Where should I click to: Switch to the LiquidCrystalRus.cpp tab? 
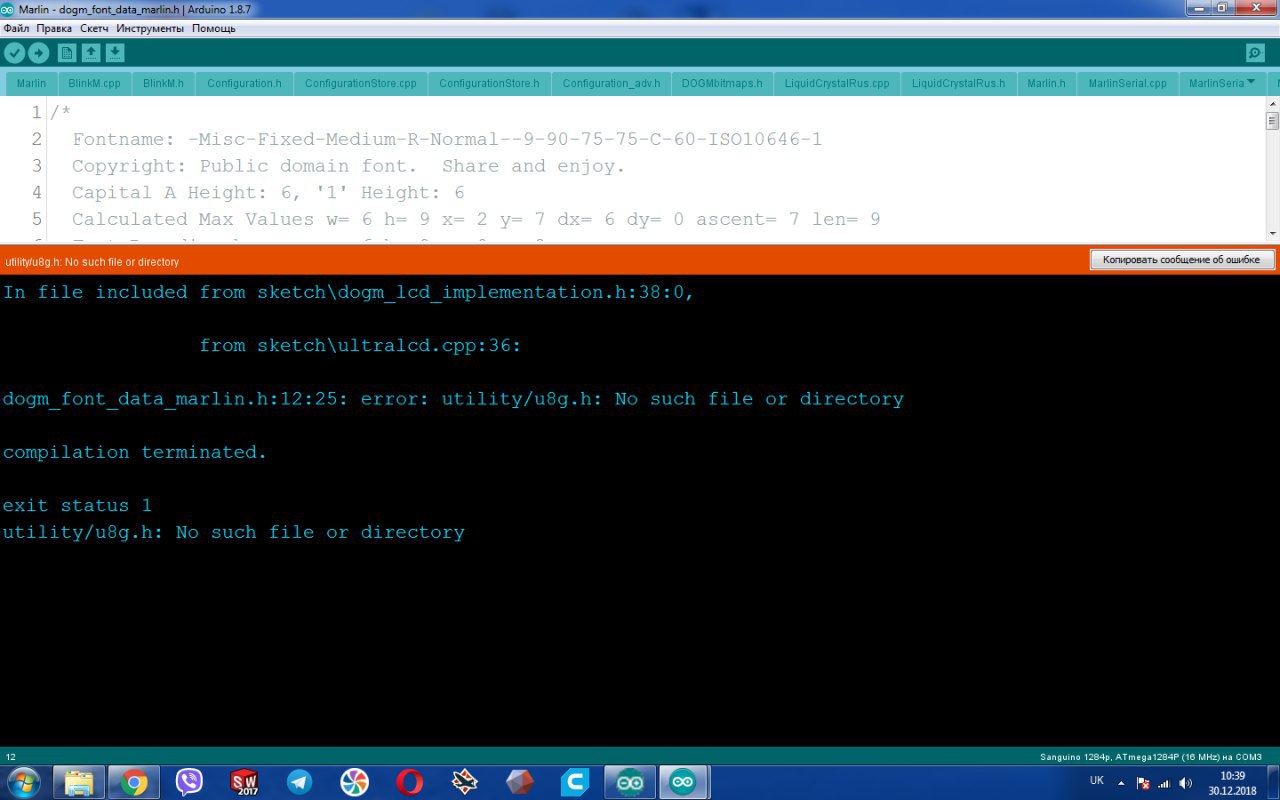[837, 83]
